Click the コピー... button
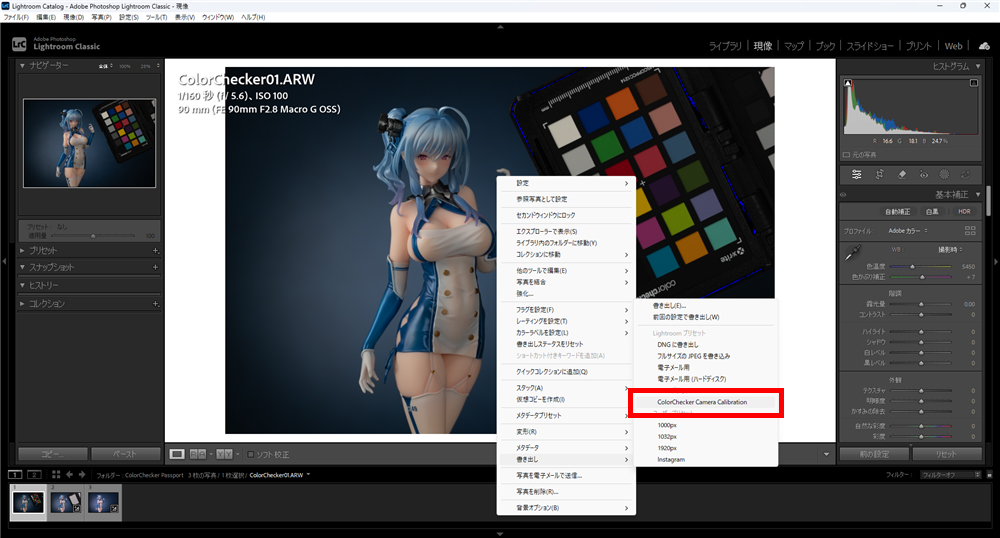 click(x=53, y=454)
